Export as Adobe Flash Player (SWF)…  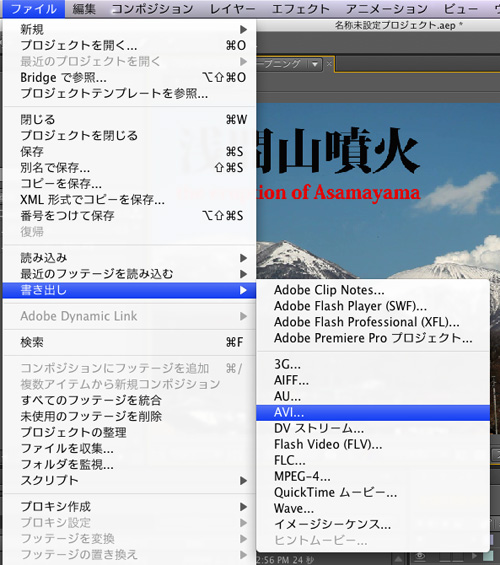tap(373, 306)
